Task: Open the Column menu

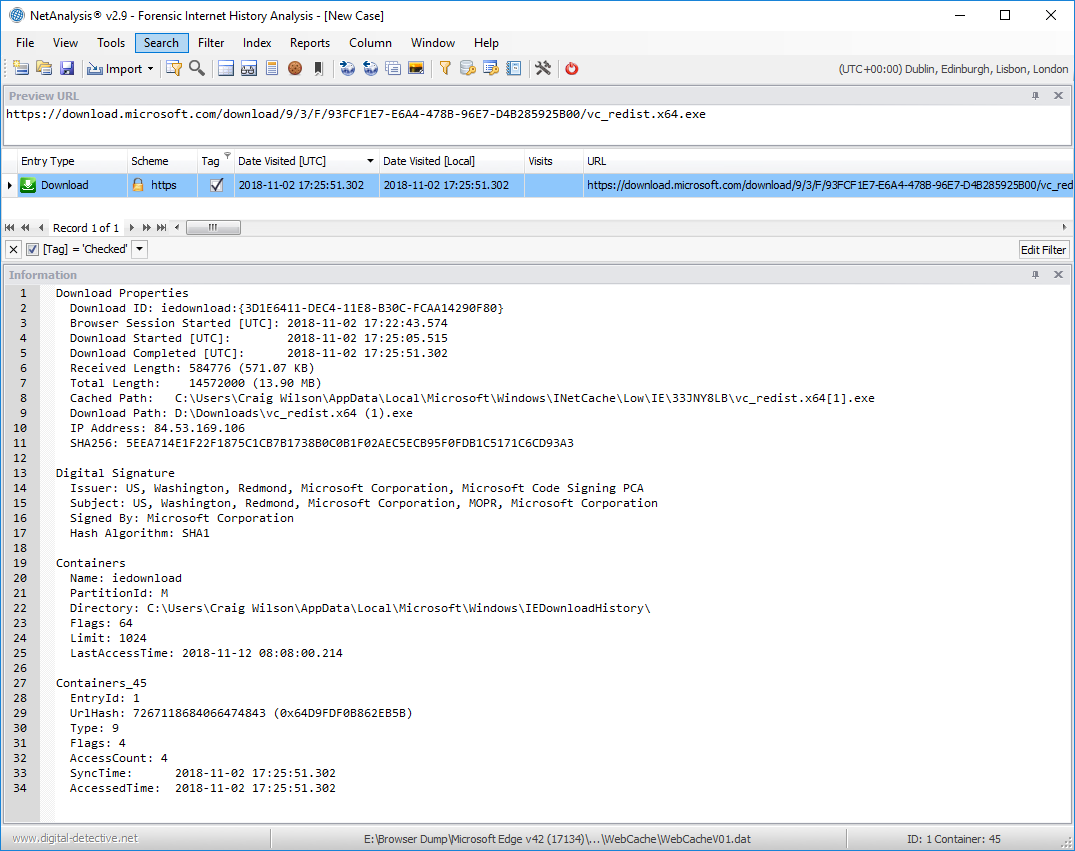Action: pyautogui.click(x=370, y=43)
